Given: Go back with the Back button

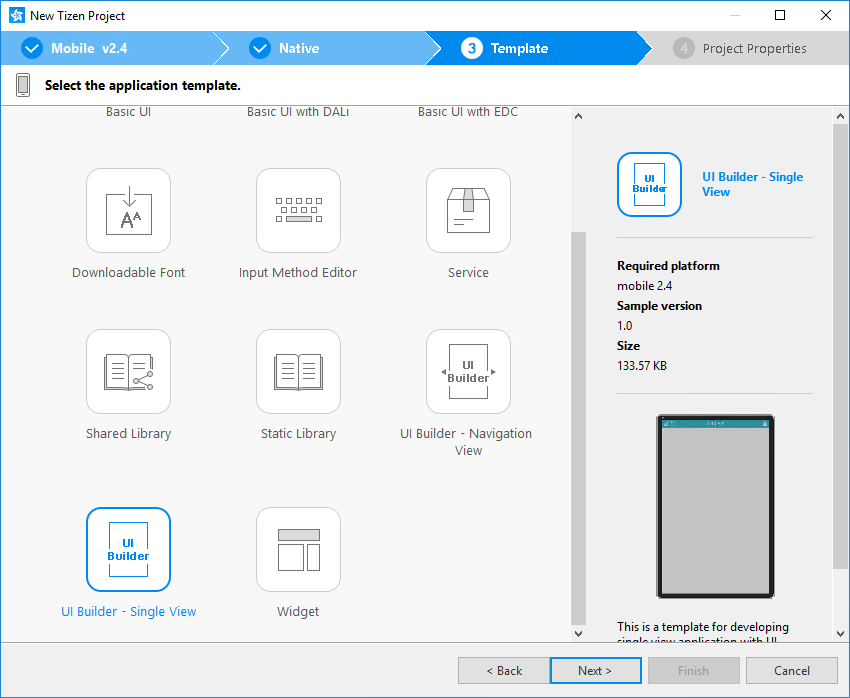Looking at the screenshot, I should [503, 671].
